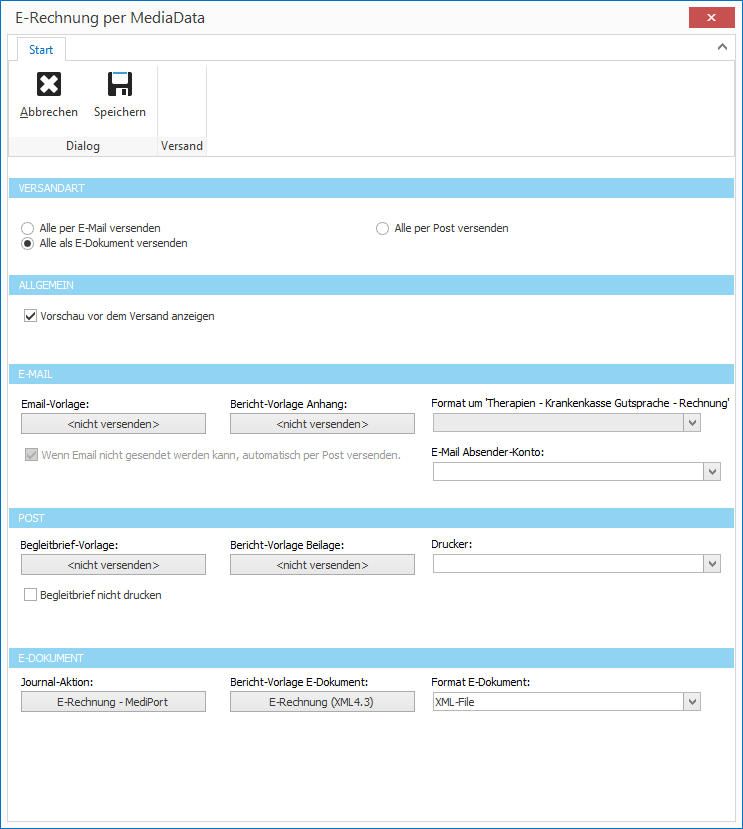Click the Bericht-Vorlage Anhang button
This screenshot has width=743, height=829.
322,424
